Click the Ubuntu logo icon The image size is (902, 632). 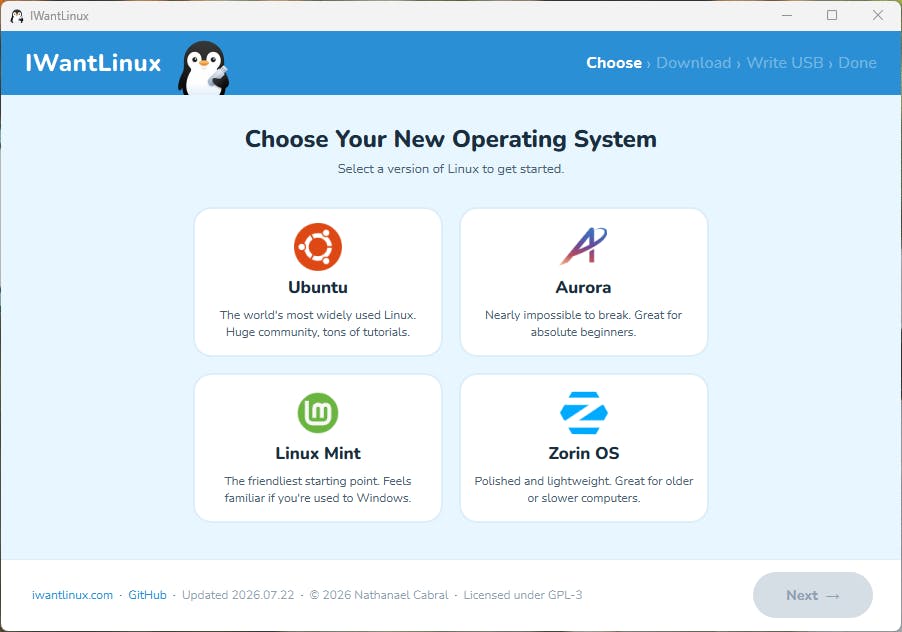pos(318,247)
